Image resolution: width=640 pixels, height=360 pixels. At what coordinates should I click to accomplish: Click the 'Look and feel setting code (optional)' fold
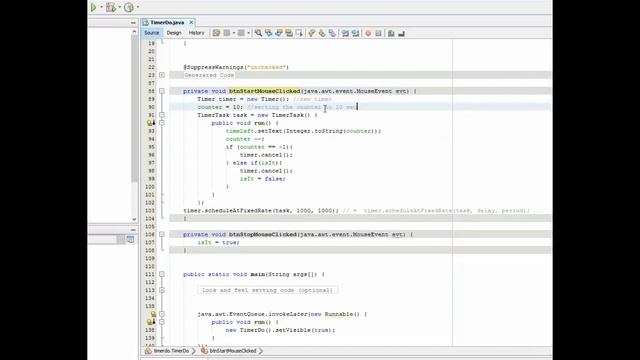267,290
